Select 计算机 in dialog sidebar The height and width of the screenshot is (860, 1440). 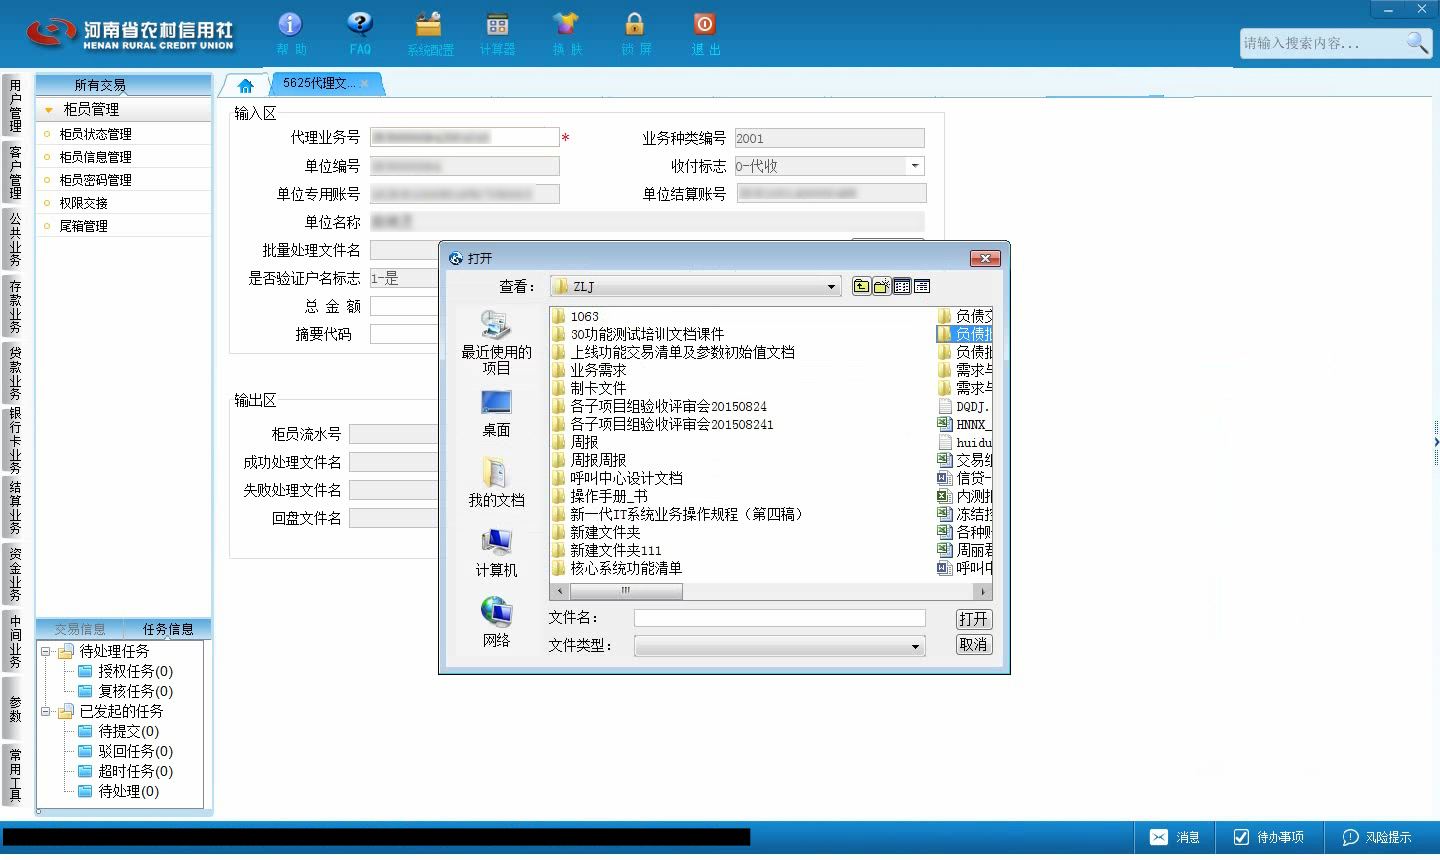[x=496, y=553]
